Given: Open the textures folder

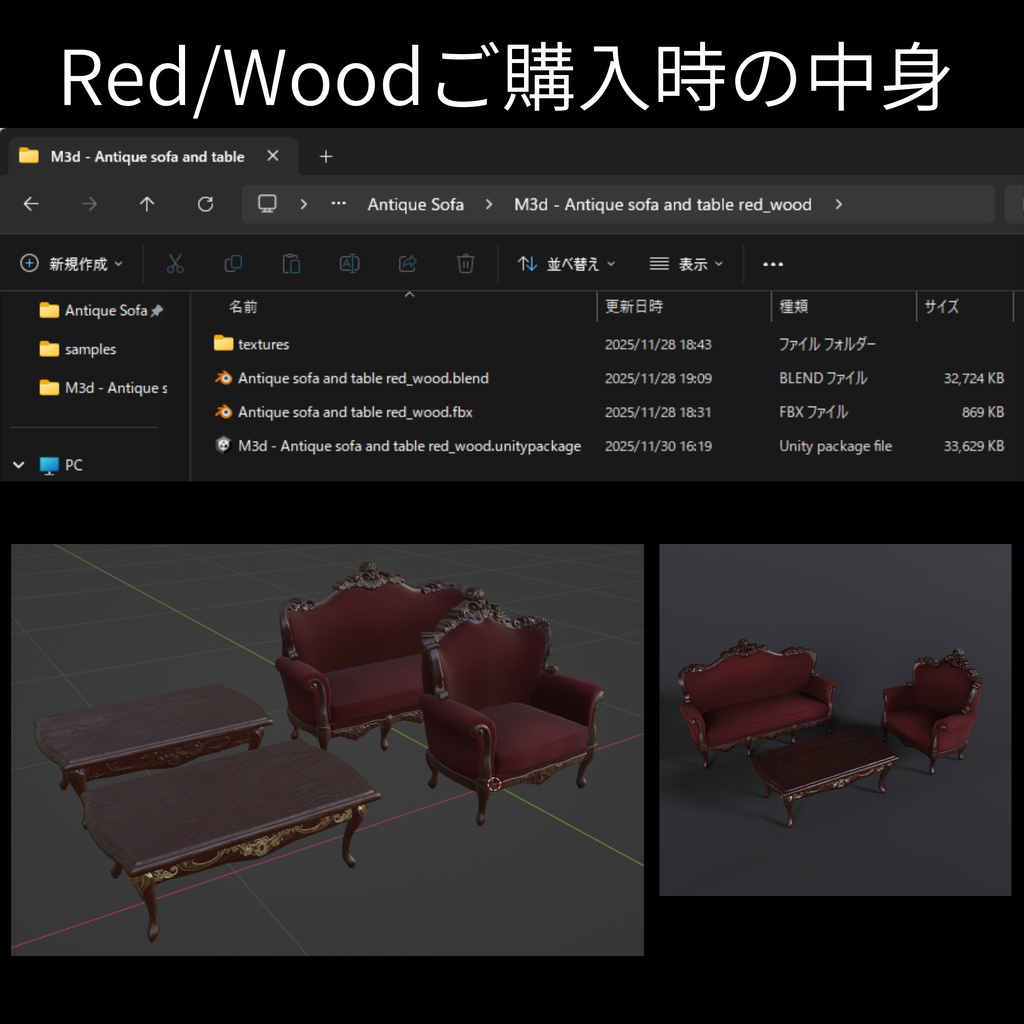Looking at the screenshot, I should [265, 344].
